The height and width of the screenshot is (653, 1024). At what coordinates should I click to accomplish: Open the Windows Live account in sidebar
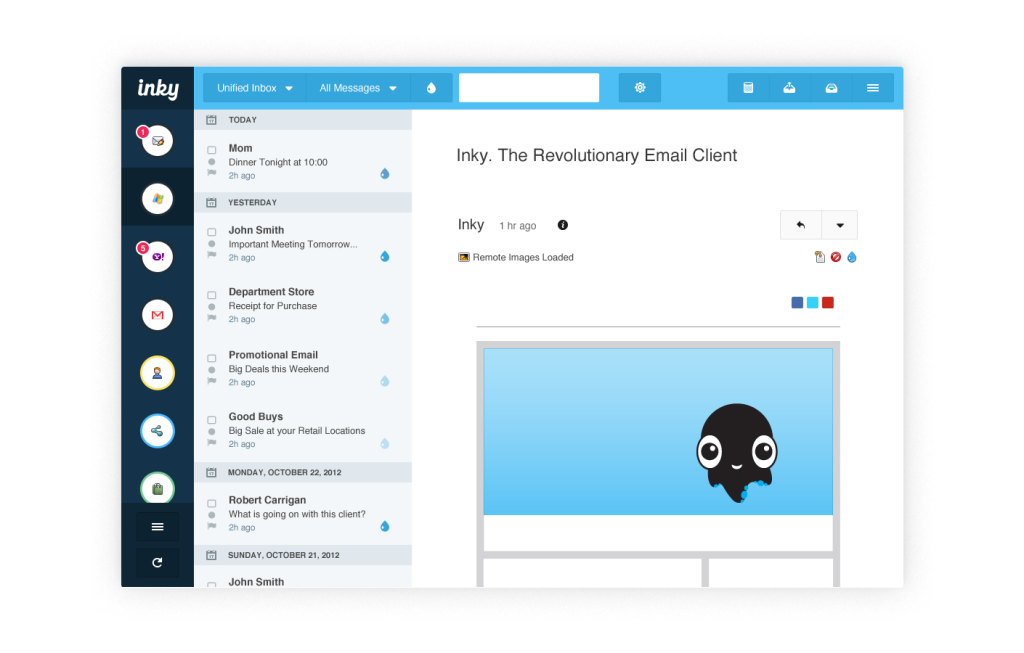157,198
